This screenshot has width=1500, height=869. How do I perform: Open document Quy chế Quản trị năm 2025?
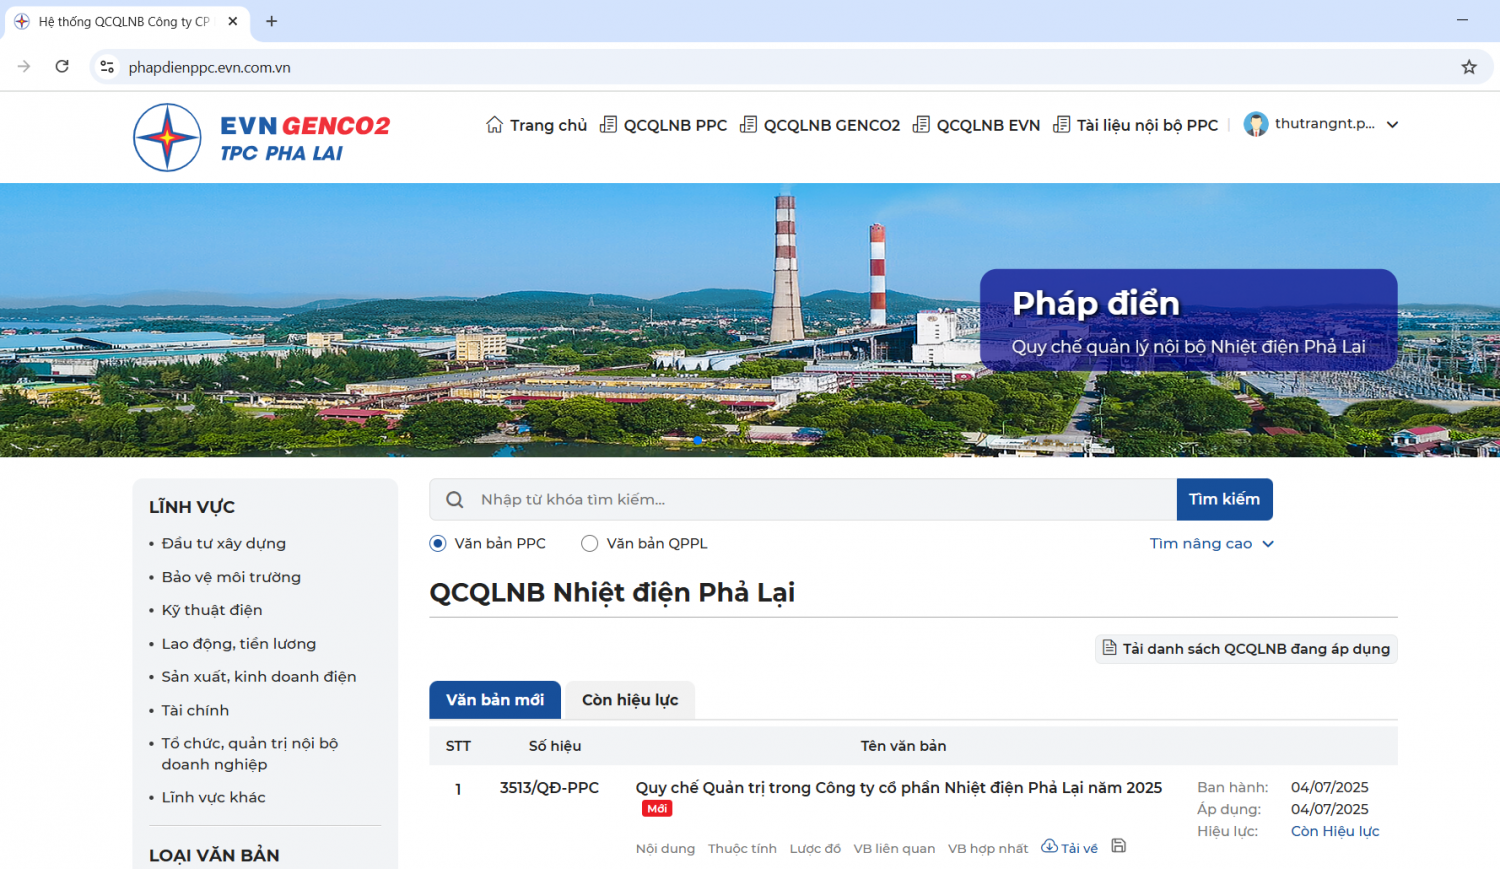(x=899, y=788)
